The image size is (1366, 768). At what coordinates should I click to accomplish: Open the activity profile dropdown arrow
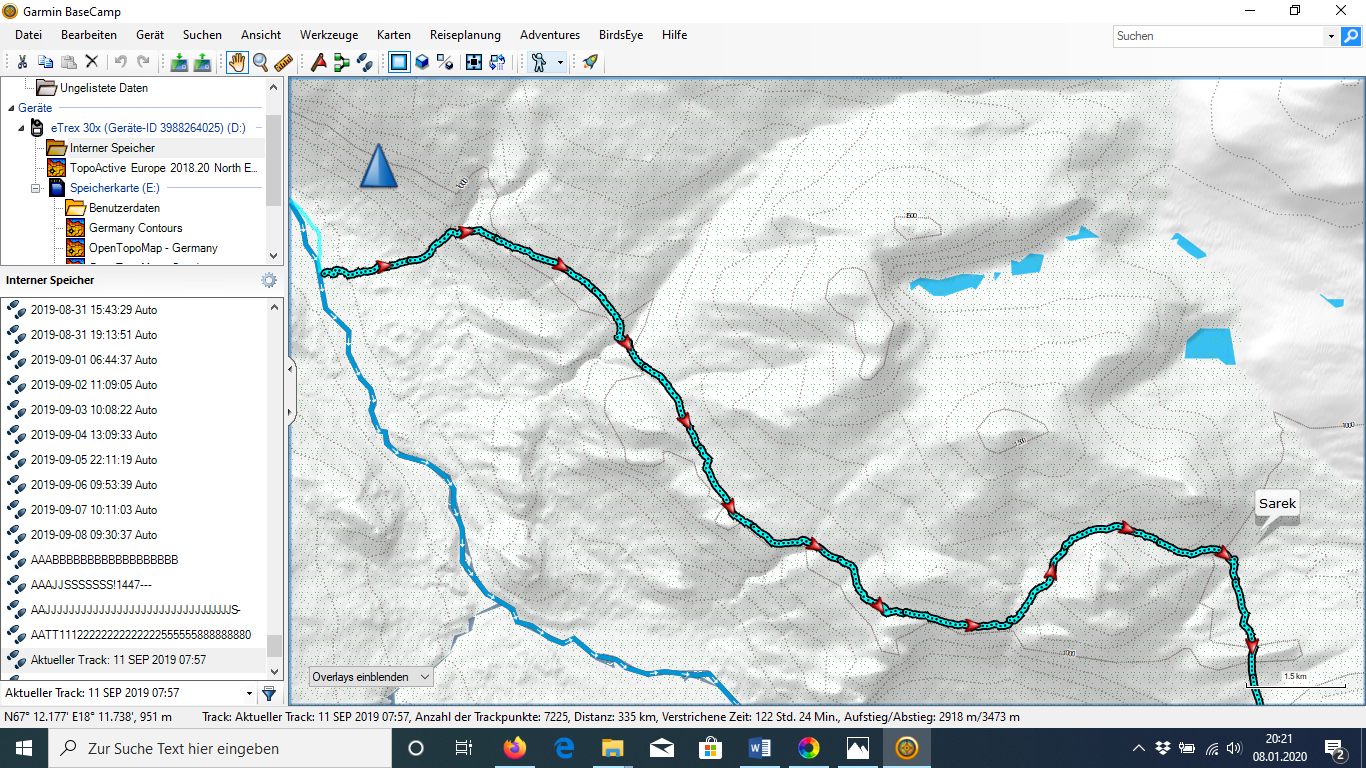tap(560, 62)
